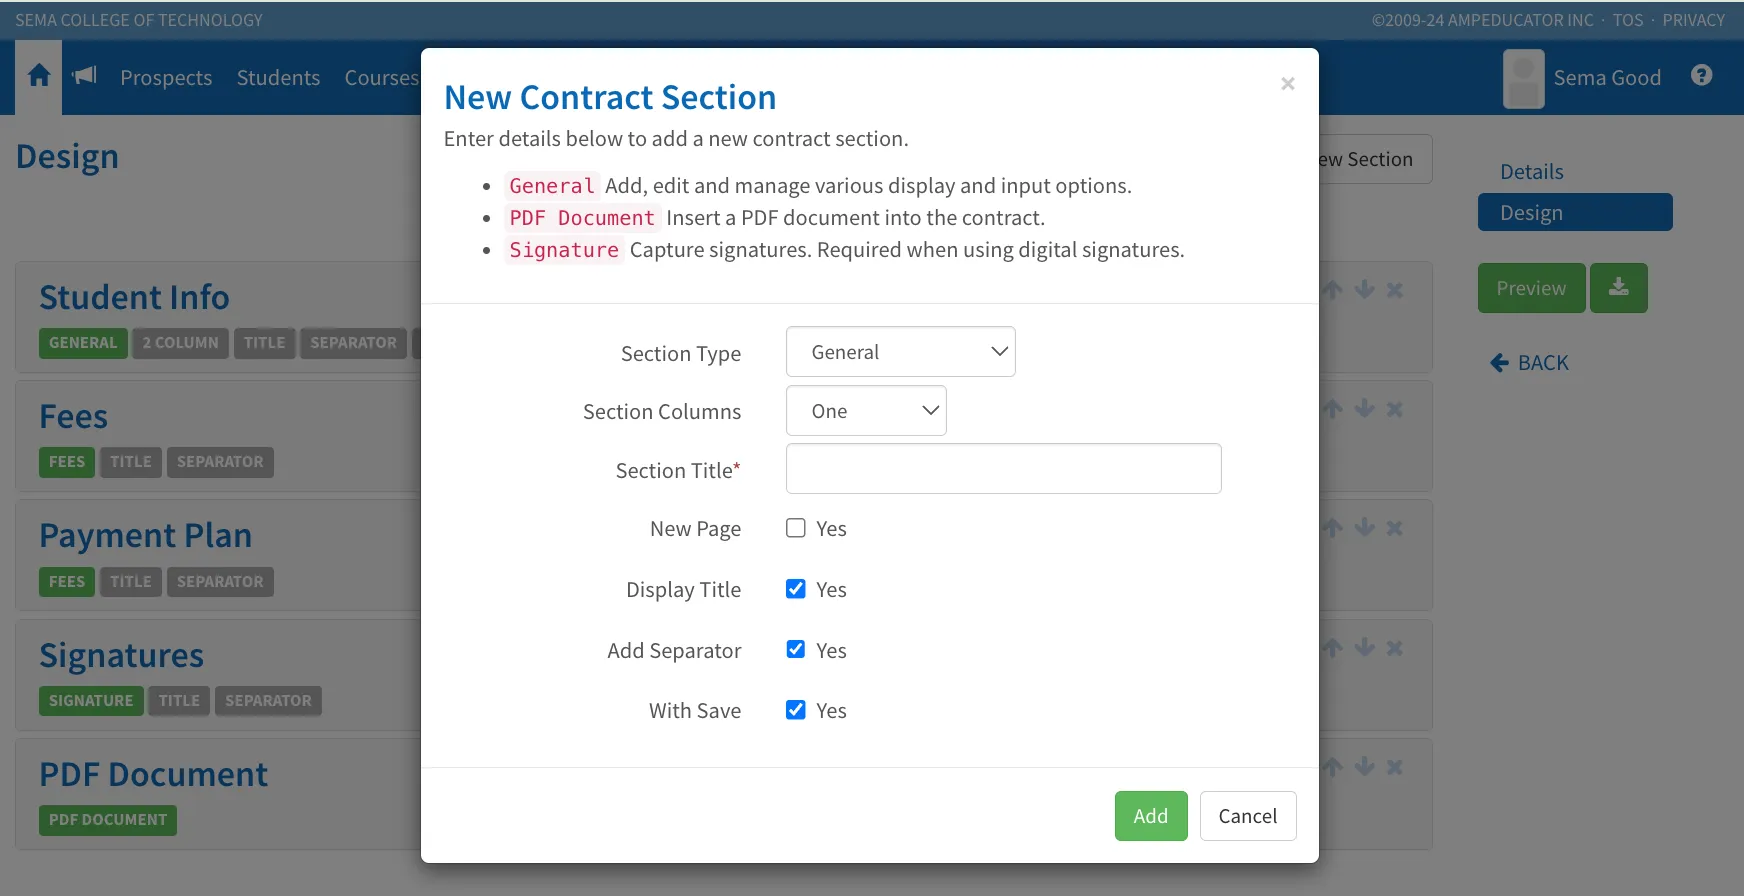
Task: Click the Sema Good user avatar
Action: pos(1524,79)
